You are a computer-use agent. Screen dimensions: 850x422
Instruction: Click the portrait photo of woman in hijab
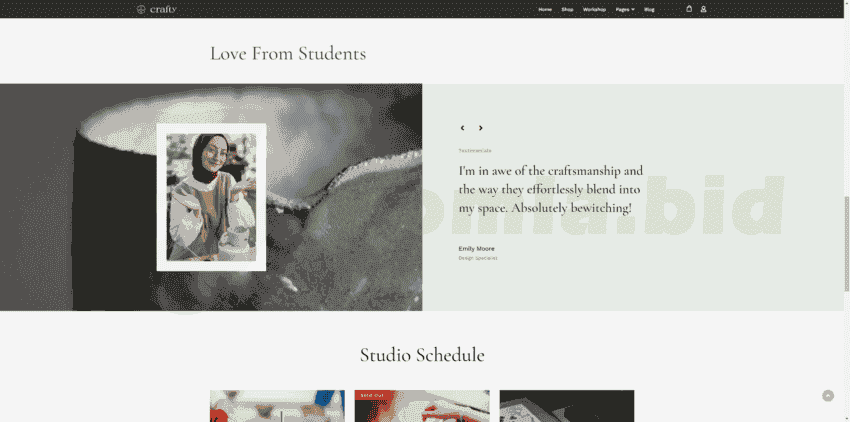[211, 197]
